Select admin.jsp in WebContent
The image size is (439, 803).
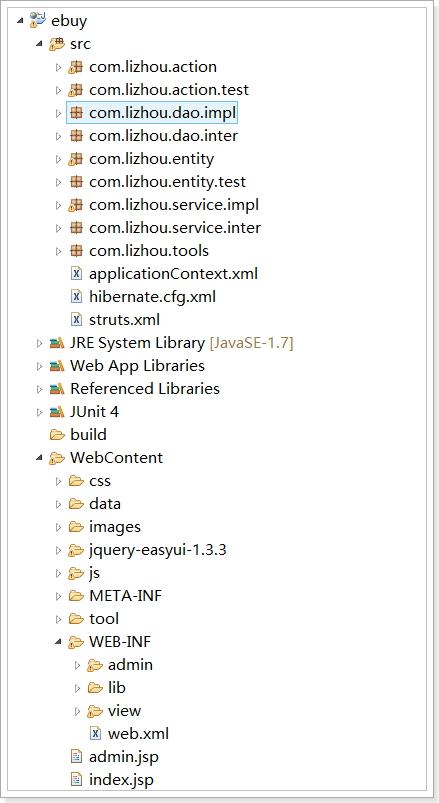coord(123,757)
